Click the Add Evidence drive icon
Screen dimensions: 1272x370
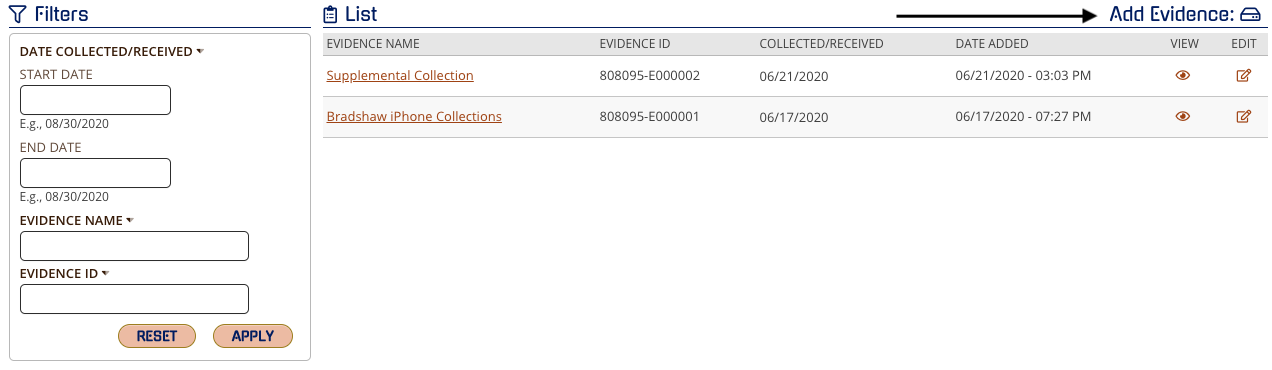click(x=1250, y=15)
